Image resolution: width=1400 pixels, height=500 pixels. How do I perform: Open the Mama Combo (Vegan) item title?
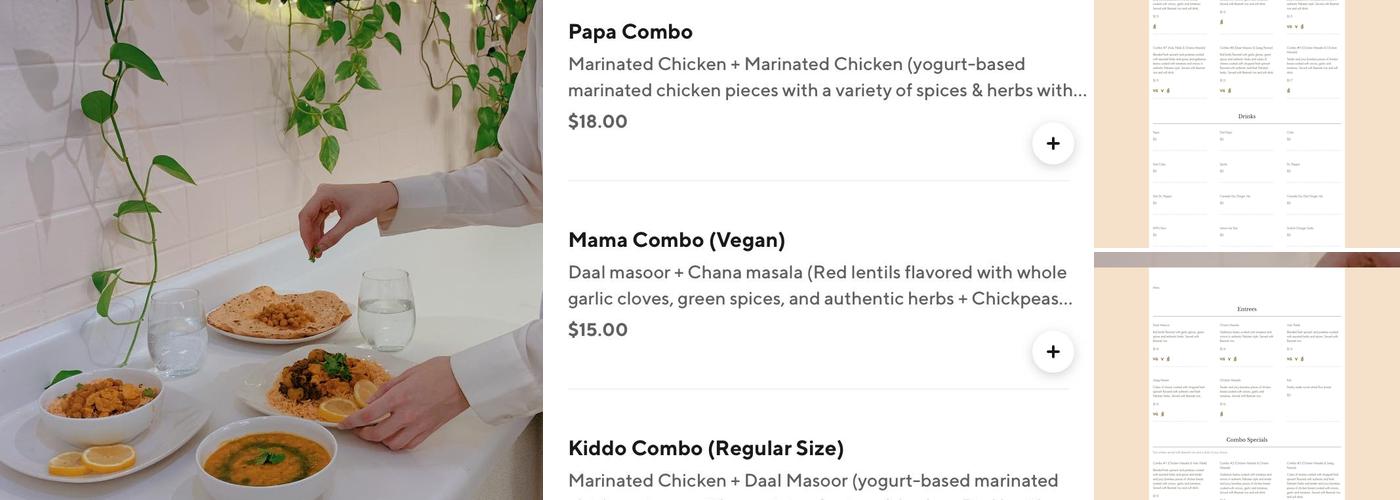point(676,240)
